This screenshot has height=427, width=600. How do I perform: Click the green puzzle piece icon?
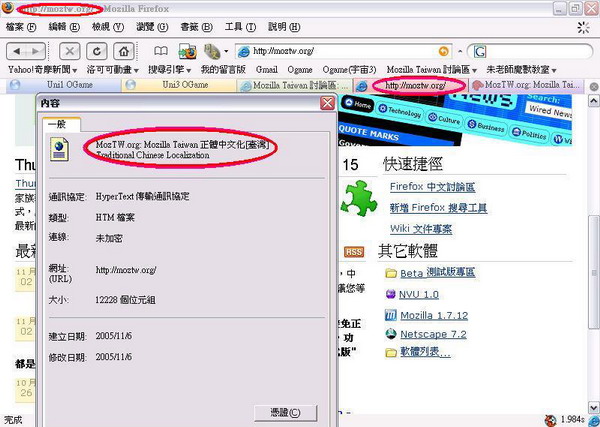(359, 198)
